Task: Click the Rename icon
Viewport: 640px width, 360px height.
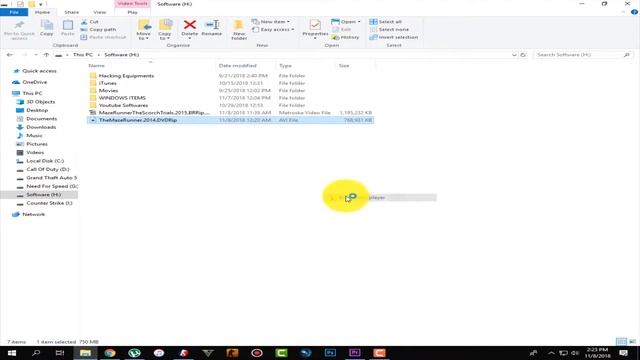Action: [x=212, y=25]
